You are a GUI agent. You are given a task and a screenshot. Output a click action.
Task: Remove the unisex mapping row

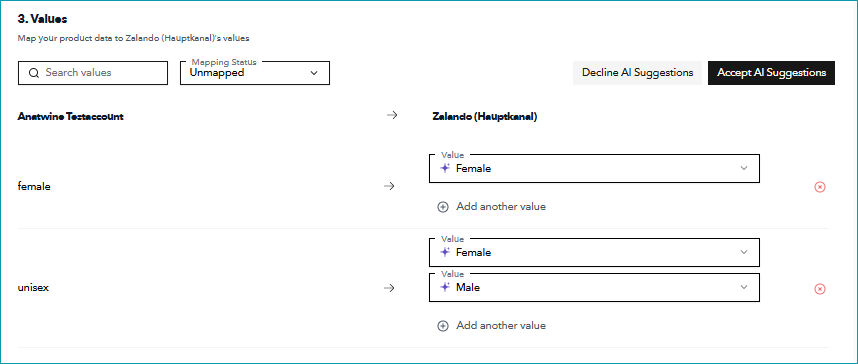[x=820, y=289]
